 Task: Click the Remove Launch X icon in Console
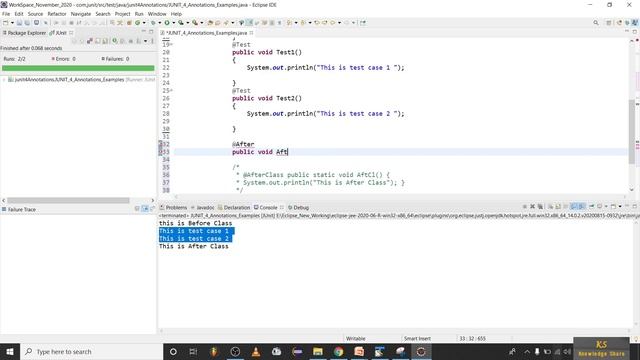pos(532,207)
